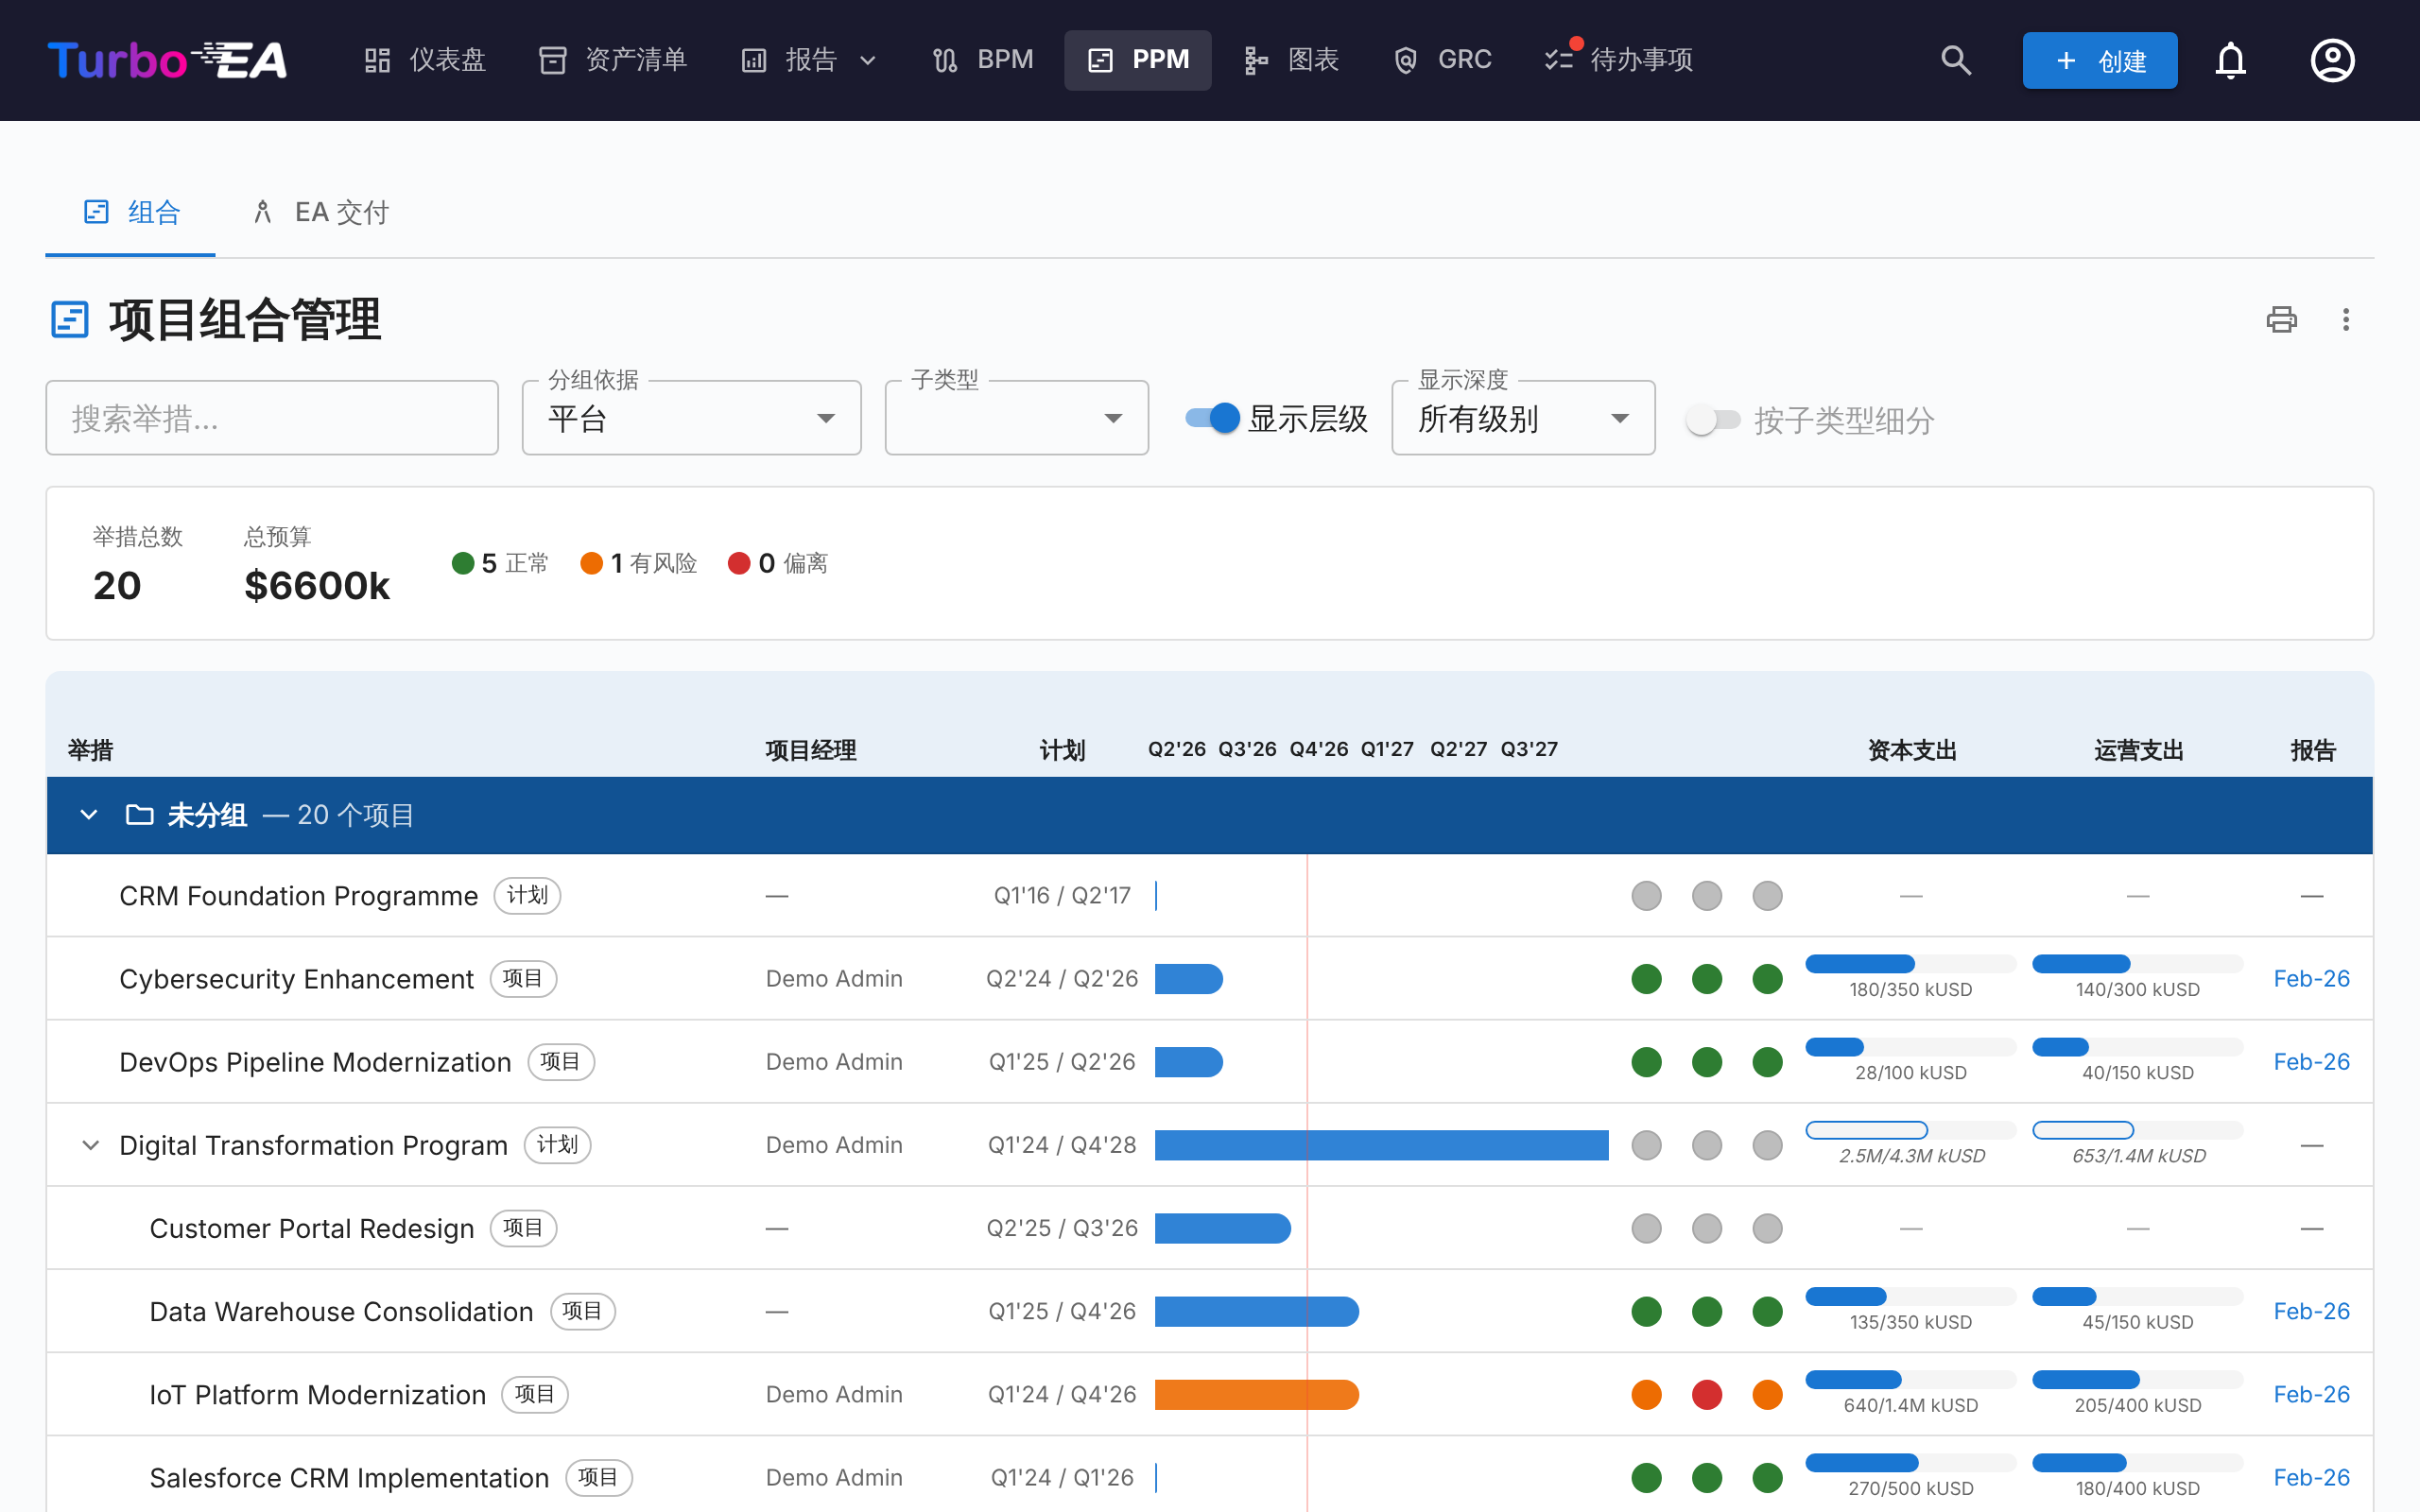Click first gray status dot for CRM Foundation Programme
2420x1512 pixels.
(x=1646, y=896)
